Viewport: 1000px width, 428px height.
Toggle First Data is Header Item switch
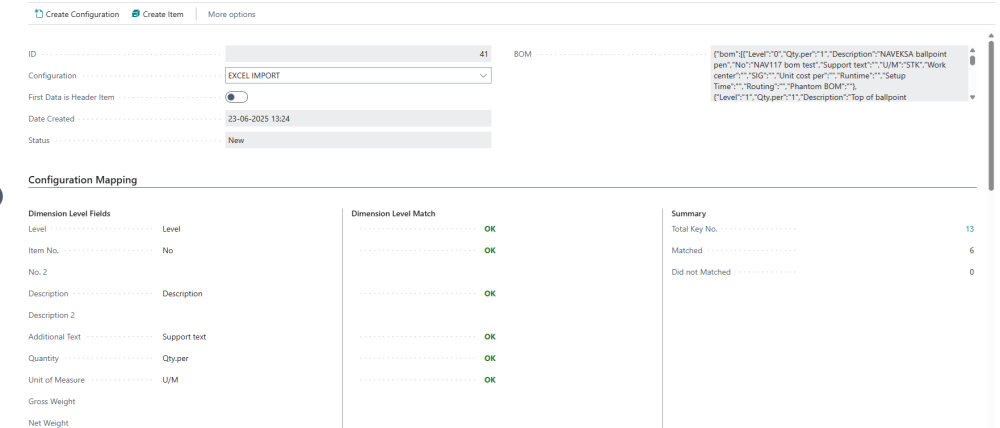(x=237, y=97)
